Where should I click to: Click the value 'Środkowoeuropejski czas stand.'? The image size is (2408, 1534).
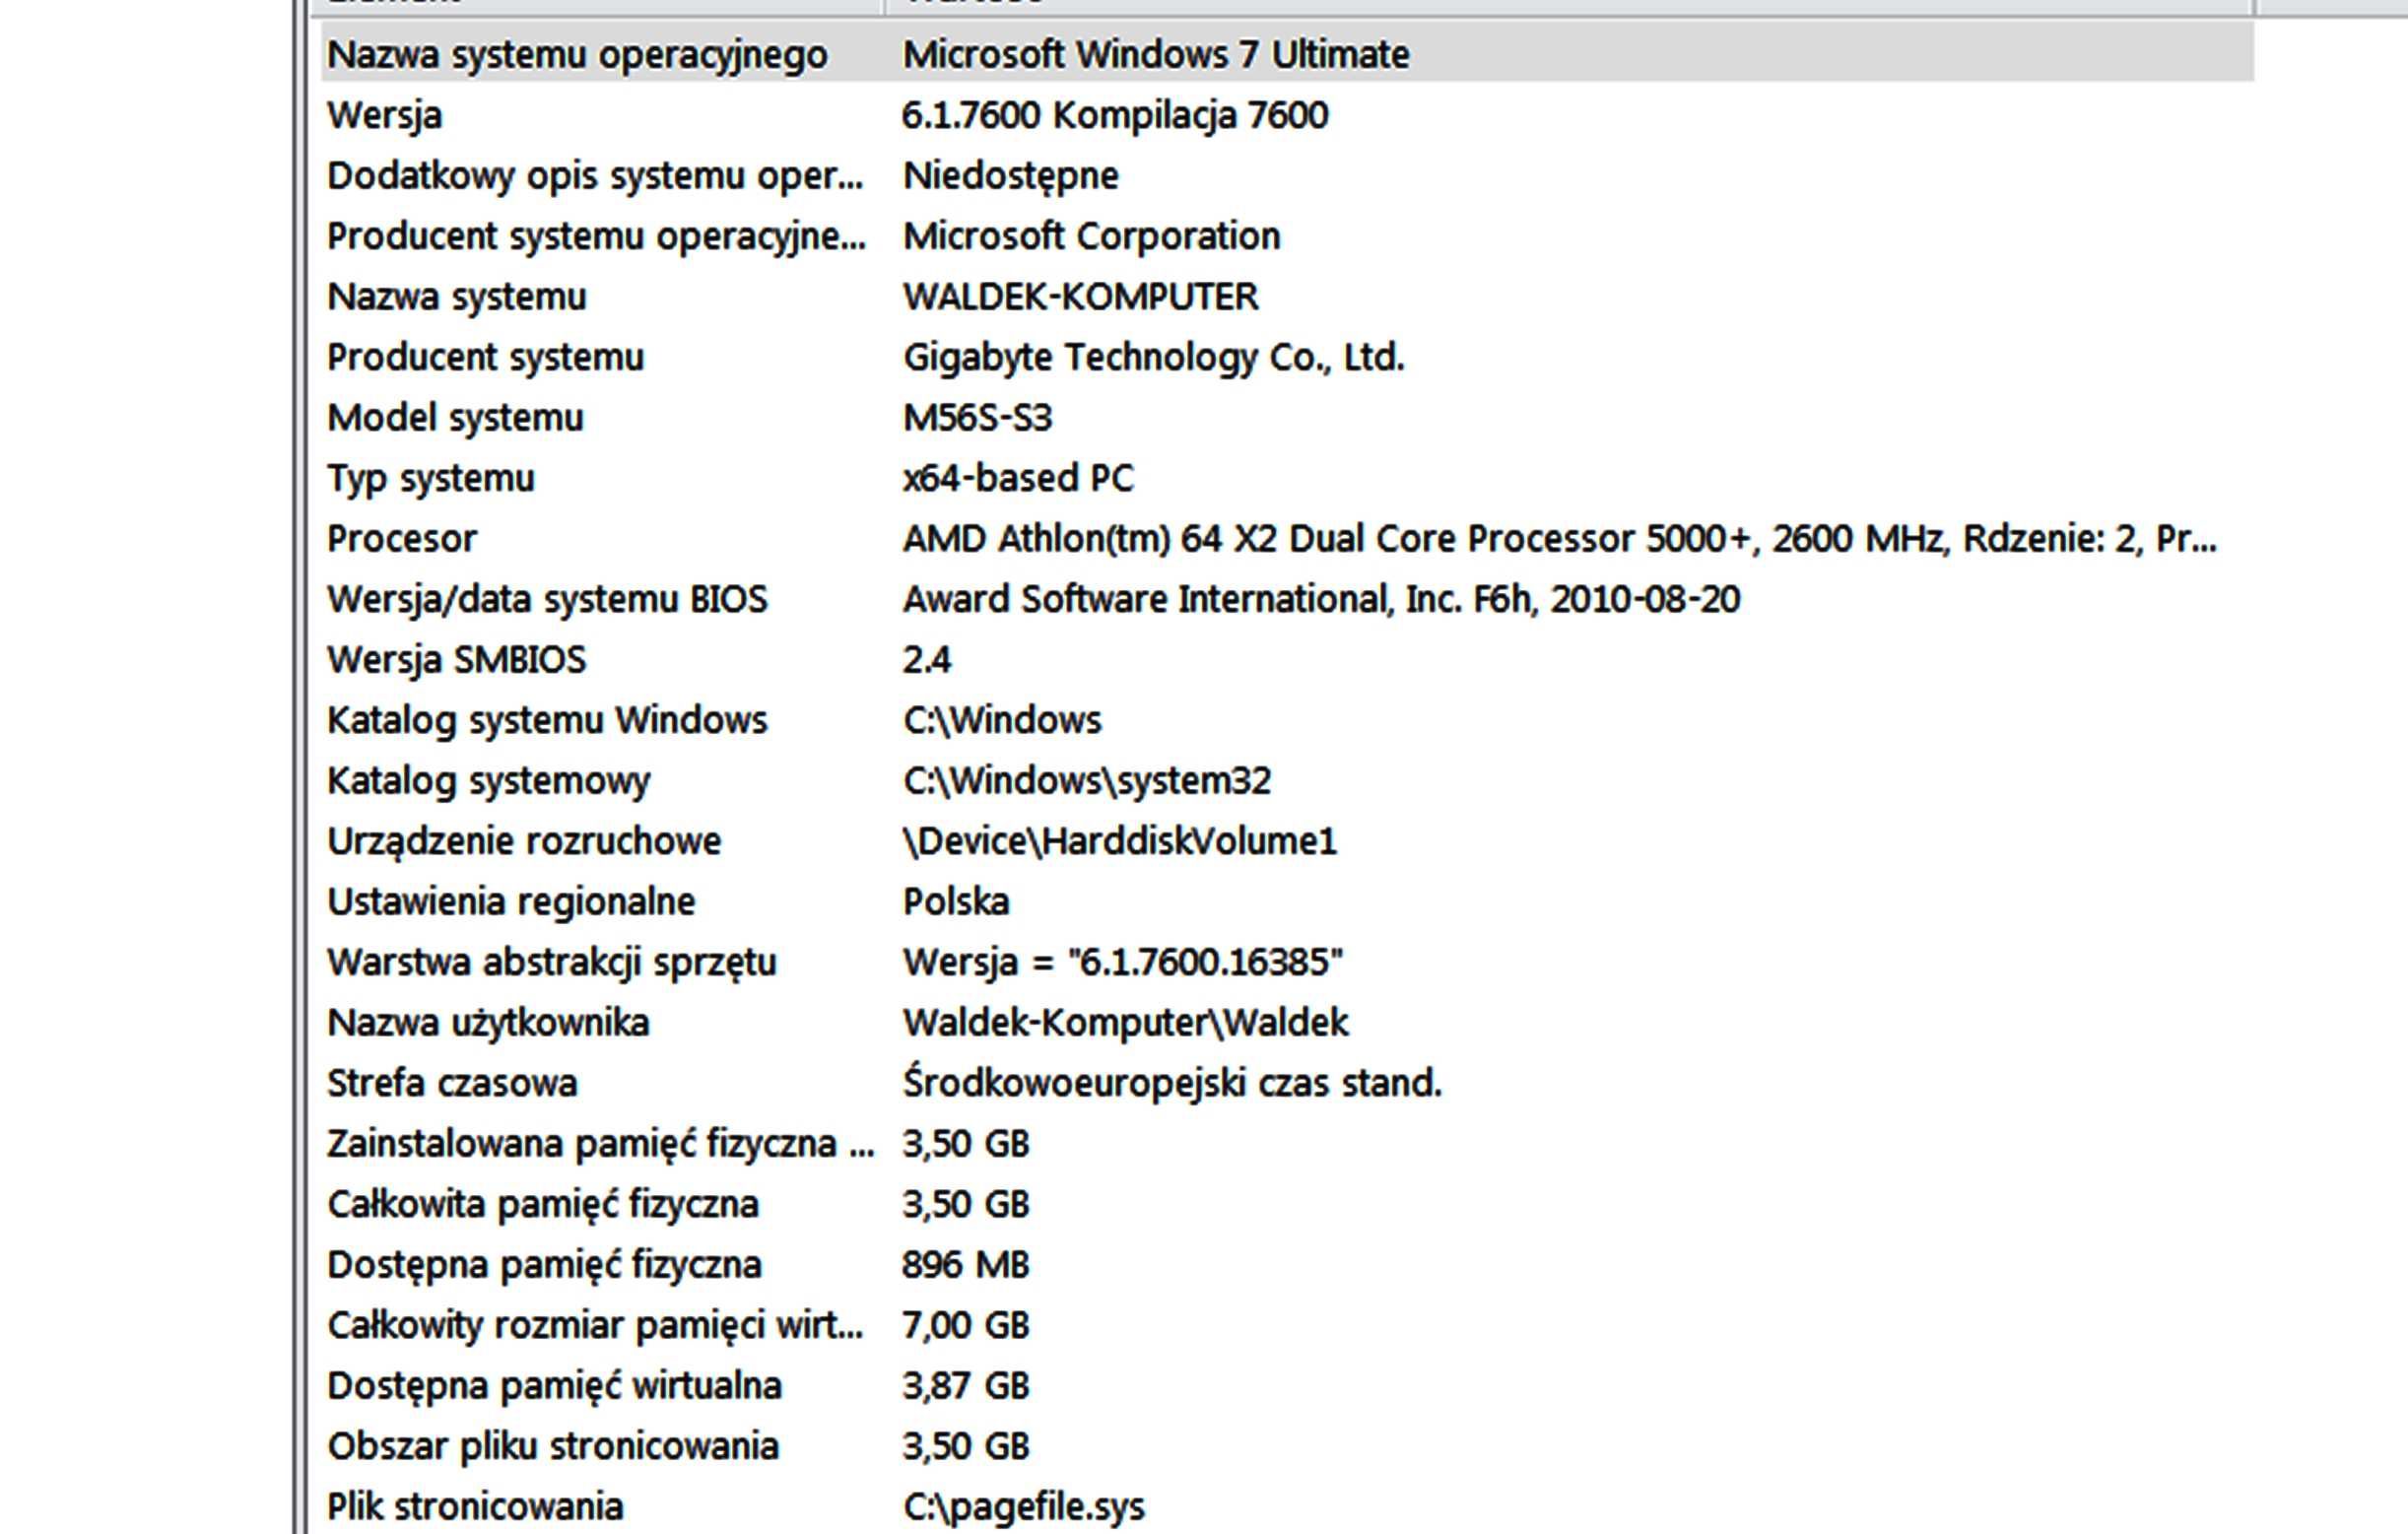click(x=1172, y=1084)
